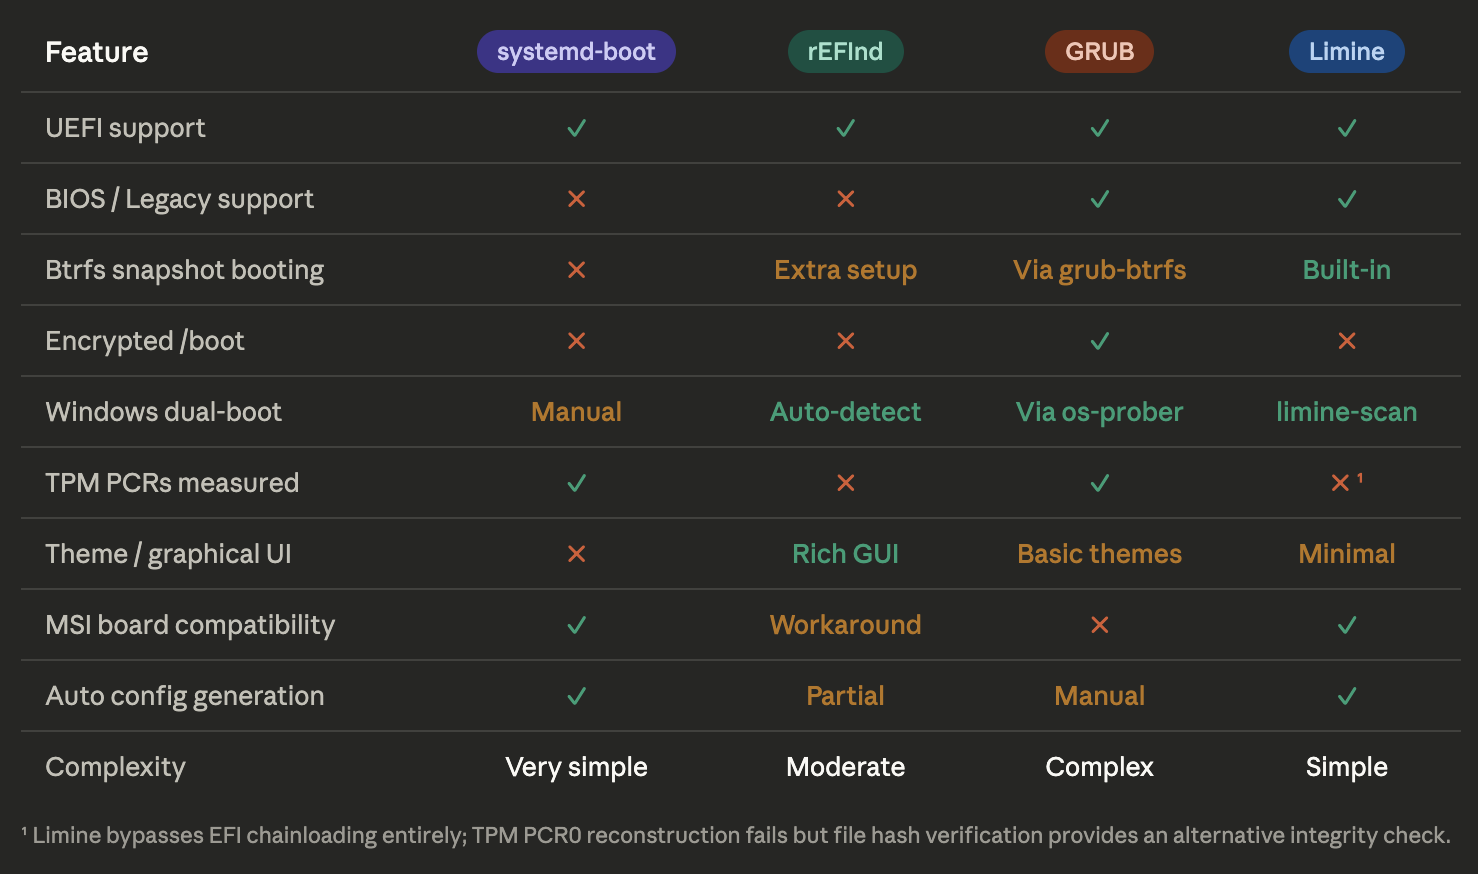1478x874 pixels.
Task: Click GRUB Encrypted /boot checkmark
Action: coord(1100,341)
